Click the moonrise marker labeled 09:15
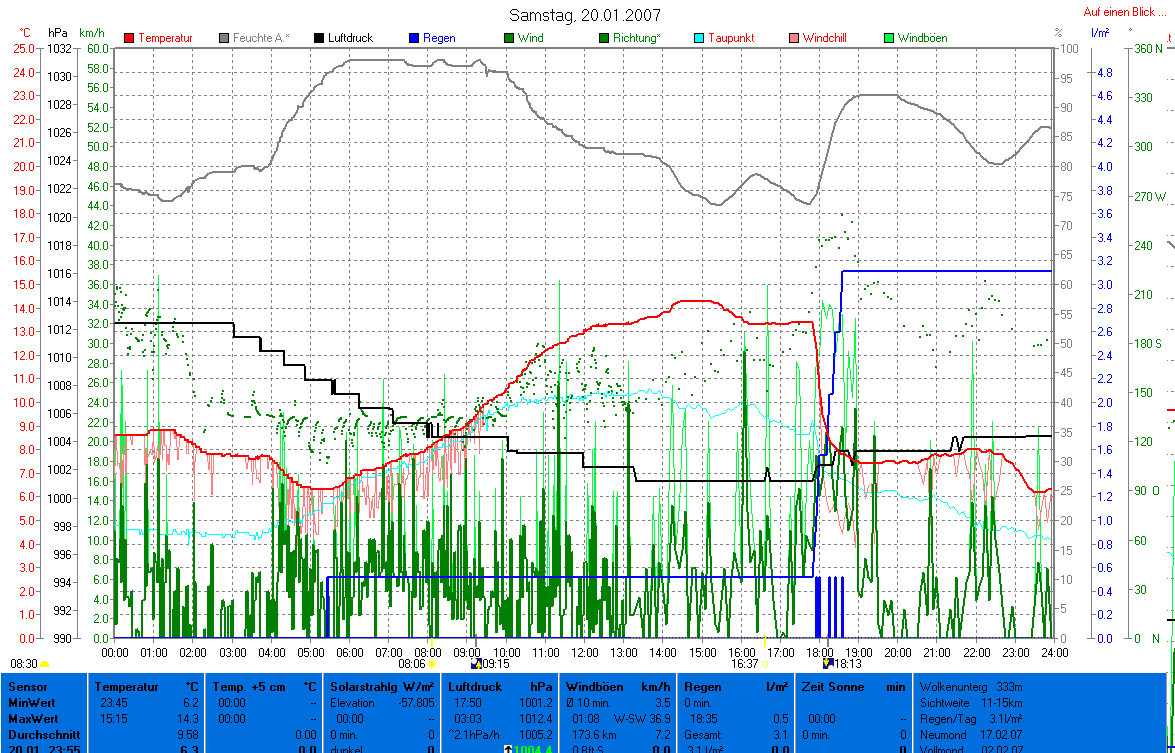Viewport: 1175px width, 753px height. pyautogui.click(x=475, y=663)
